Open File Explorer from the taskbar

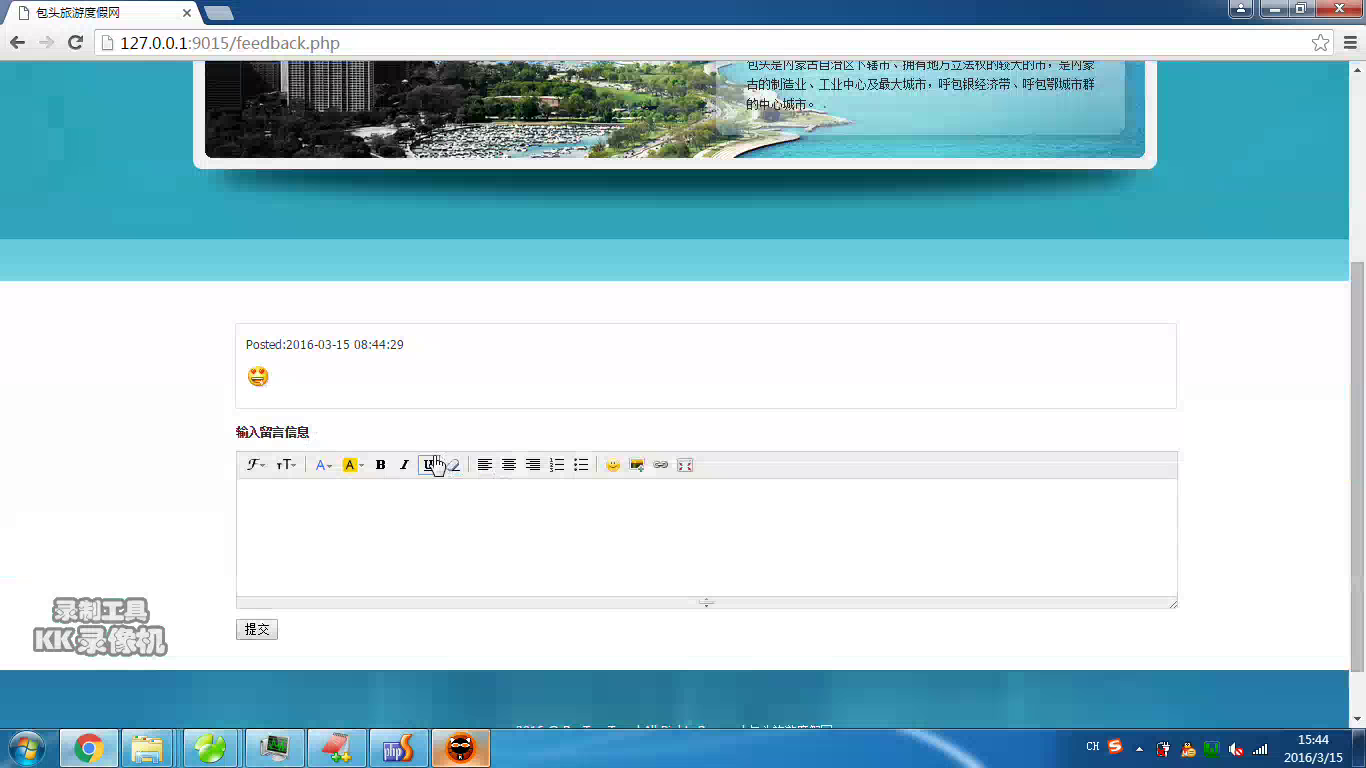tap(148, 748)
